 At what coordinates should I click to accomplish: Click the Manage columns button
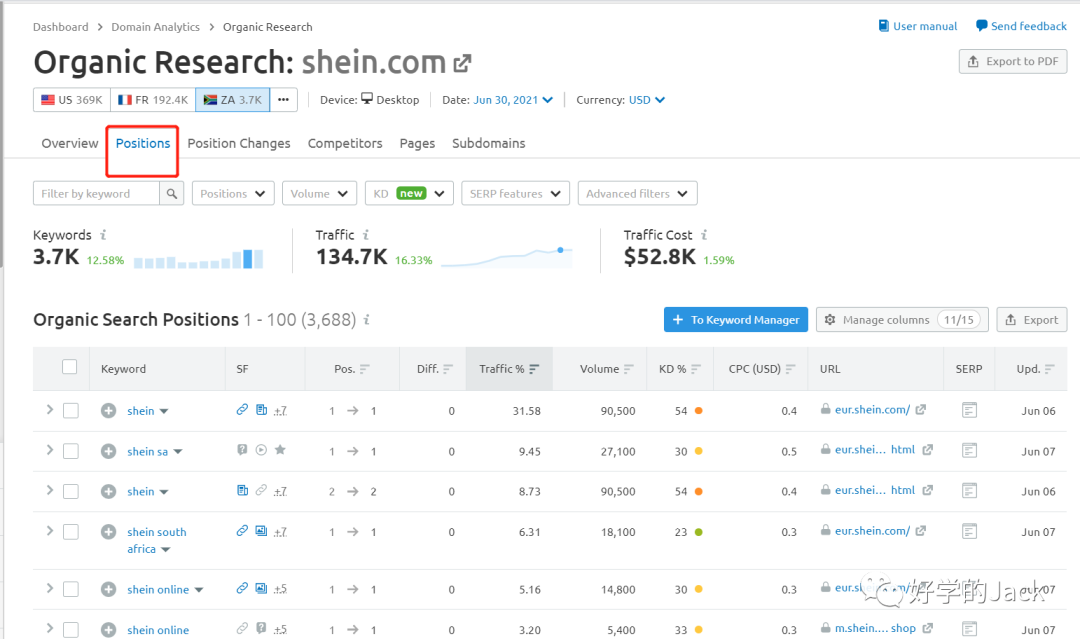(x=902, y=320)
